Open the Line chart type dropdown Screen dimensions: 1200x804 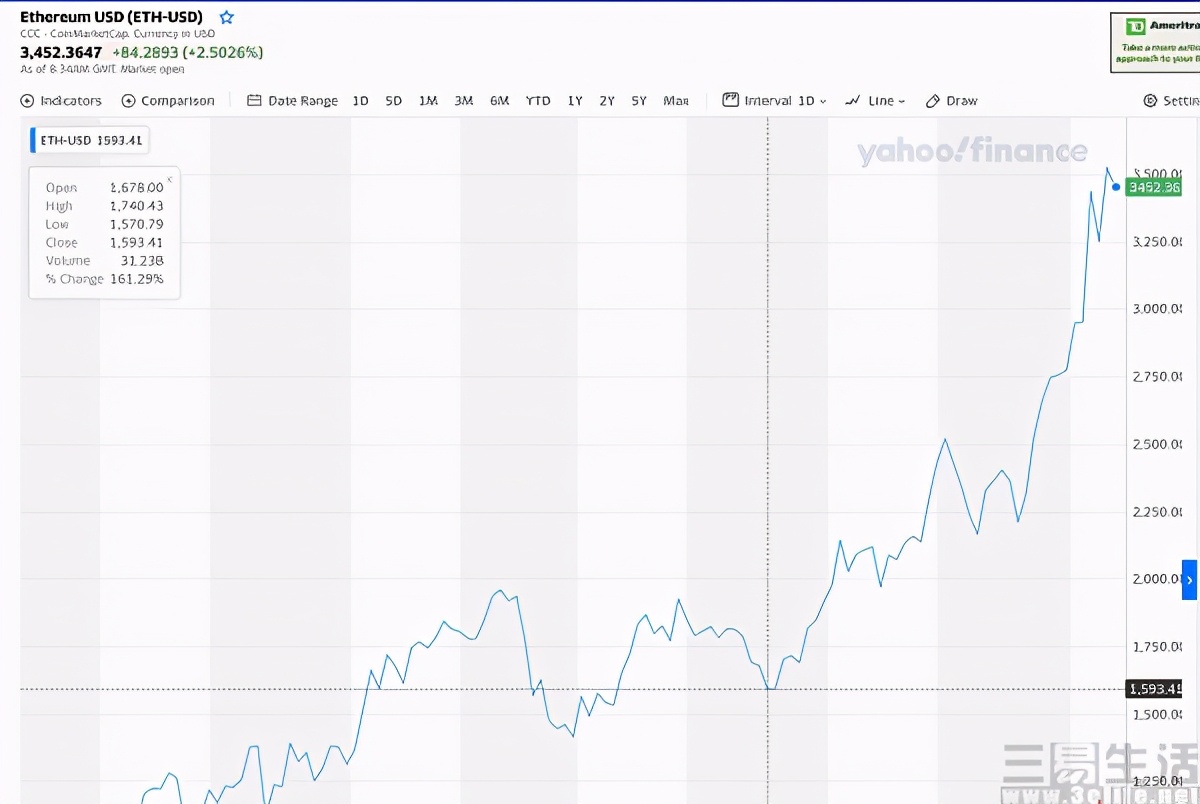pos(875,101)
